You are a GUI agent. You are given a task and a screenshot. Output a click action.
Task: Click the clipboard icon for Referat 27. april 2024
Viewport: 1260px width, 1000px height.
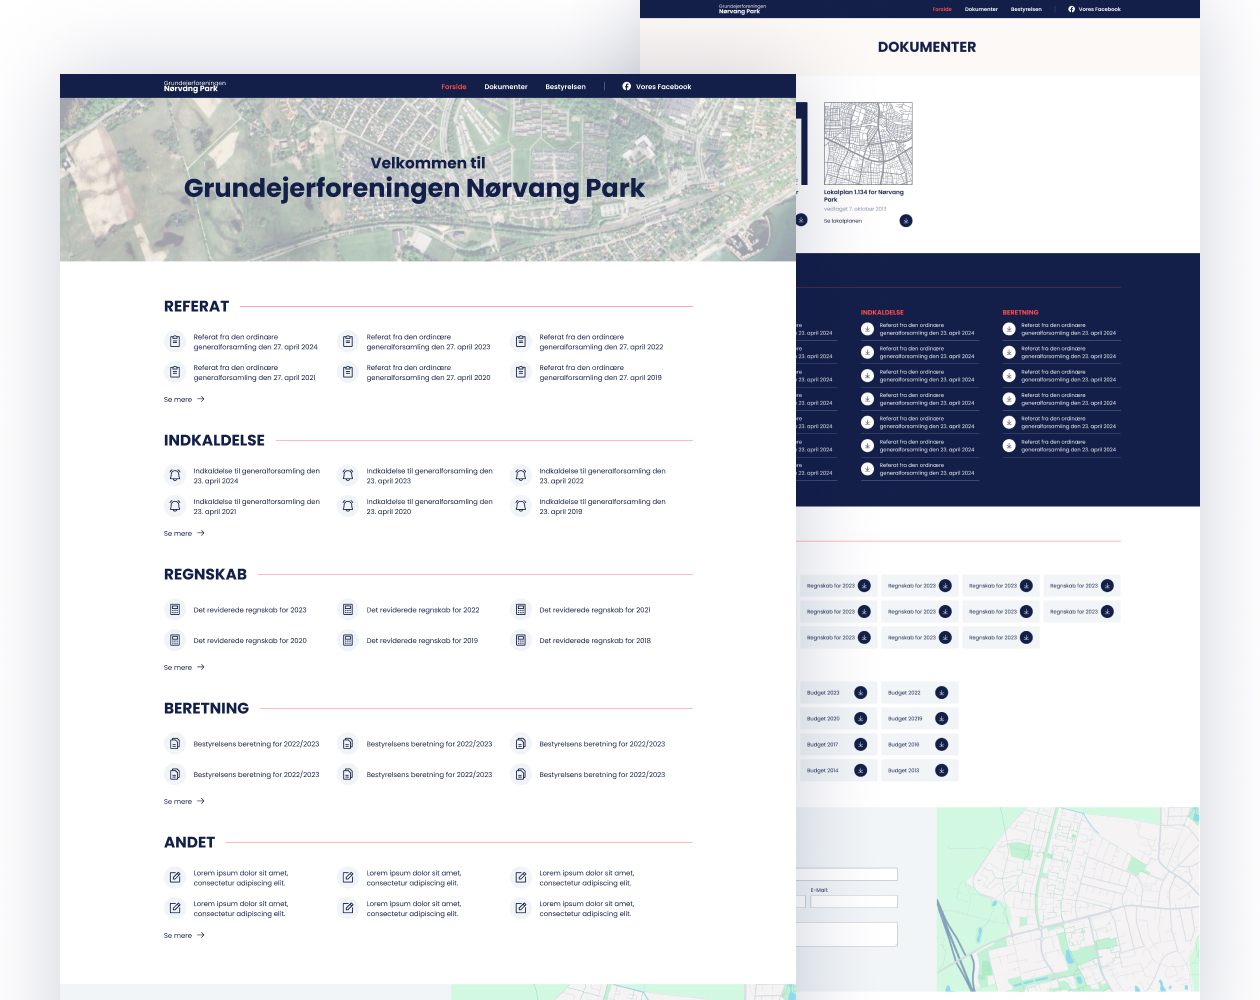tap(175, 342)
